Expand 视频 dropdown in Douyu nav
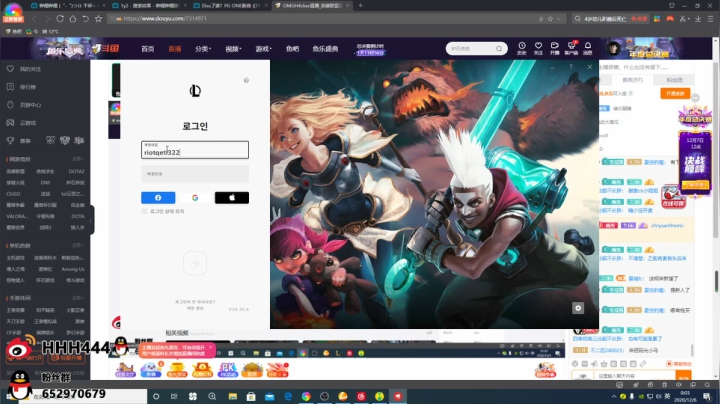This screenshot has height=404, width=720. (x=233, y=49)
